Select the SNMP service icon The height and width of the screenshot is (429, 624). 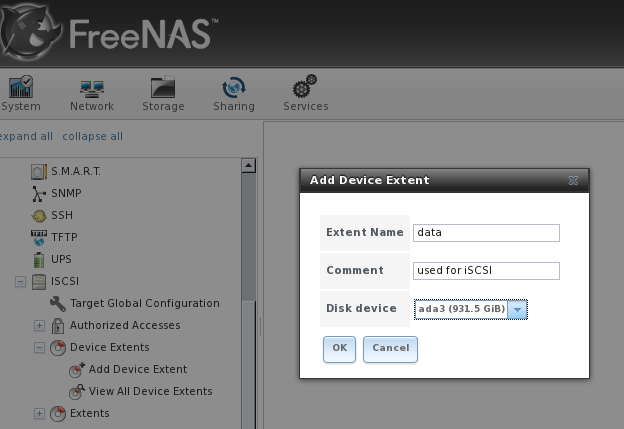39,194
